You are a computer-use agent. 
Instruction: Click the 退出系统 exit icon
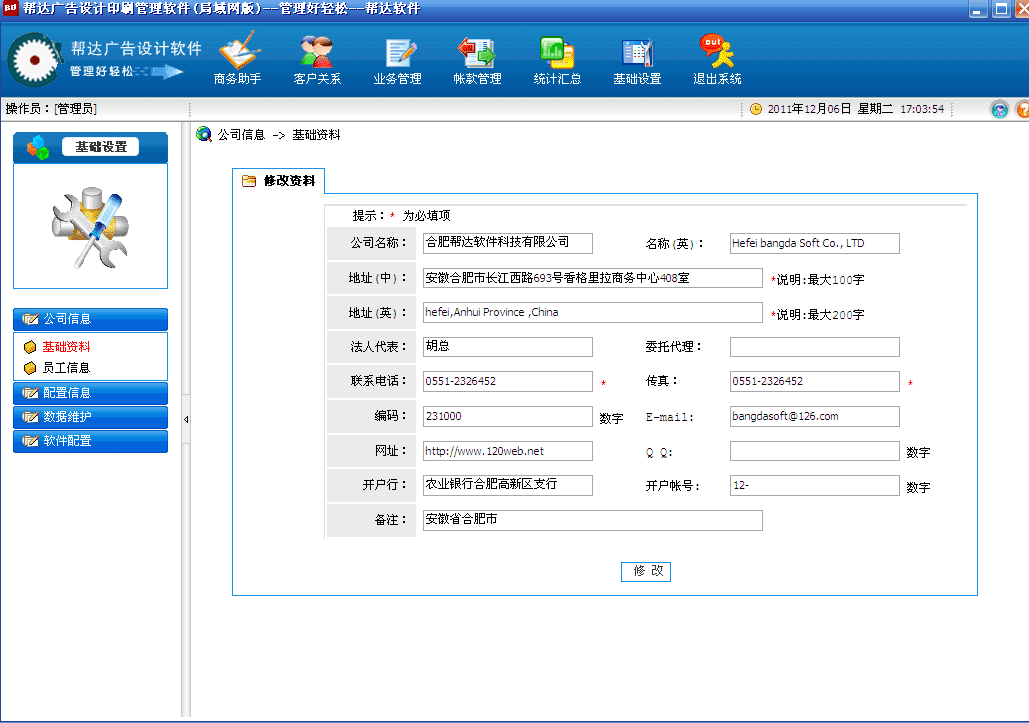717,60
